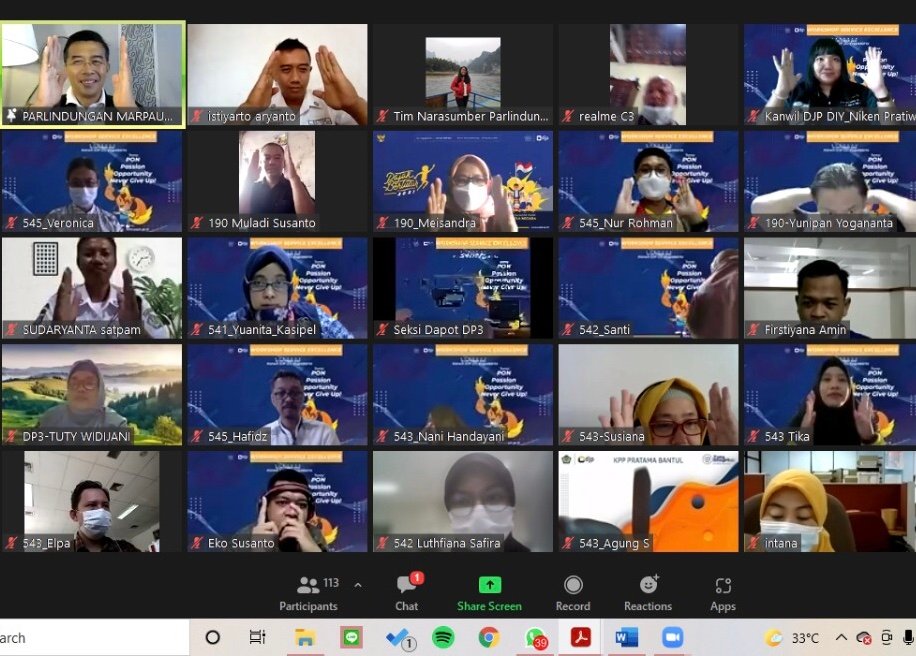Image resolution: width=916 pixels, height=656 pixels.
Task: Open the weather widget showing 33°C
Action: coord(792,637)
